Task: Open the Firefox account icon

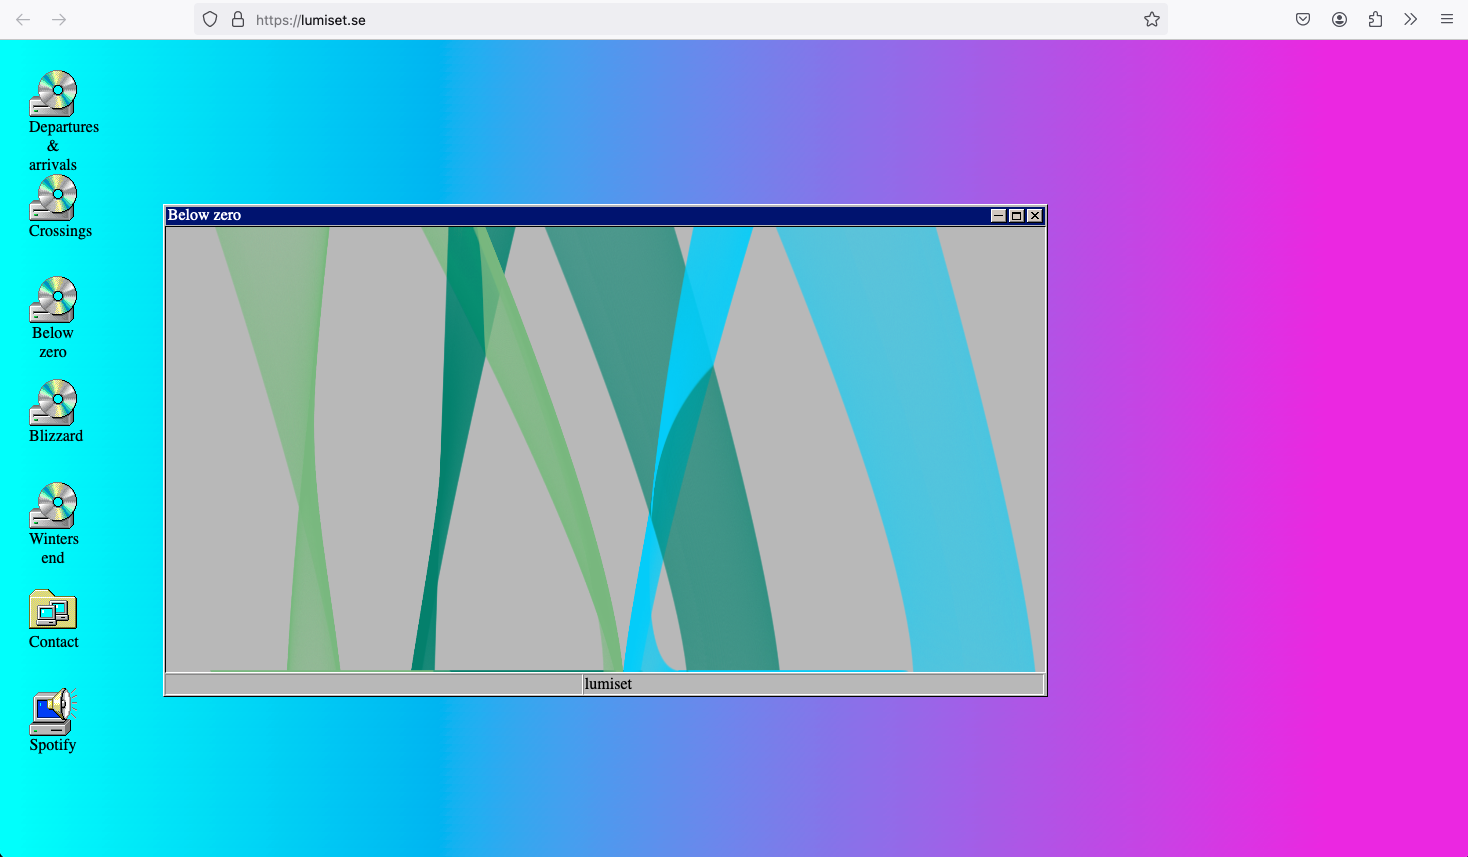Action: [1339, 19]
